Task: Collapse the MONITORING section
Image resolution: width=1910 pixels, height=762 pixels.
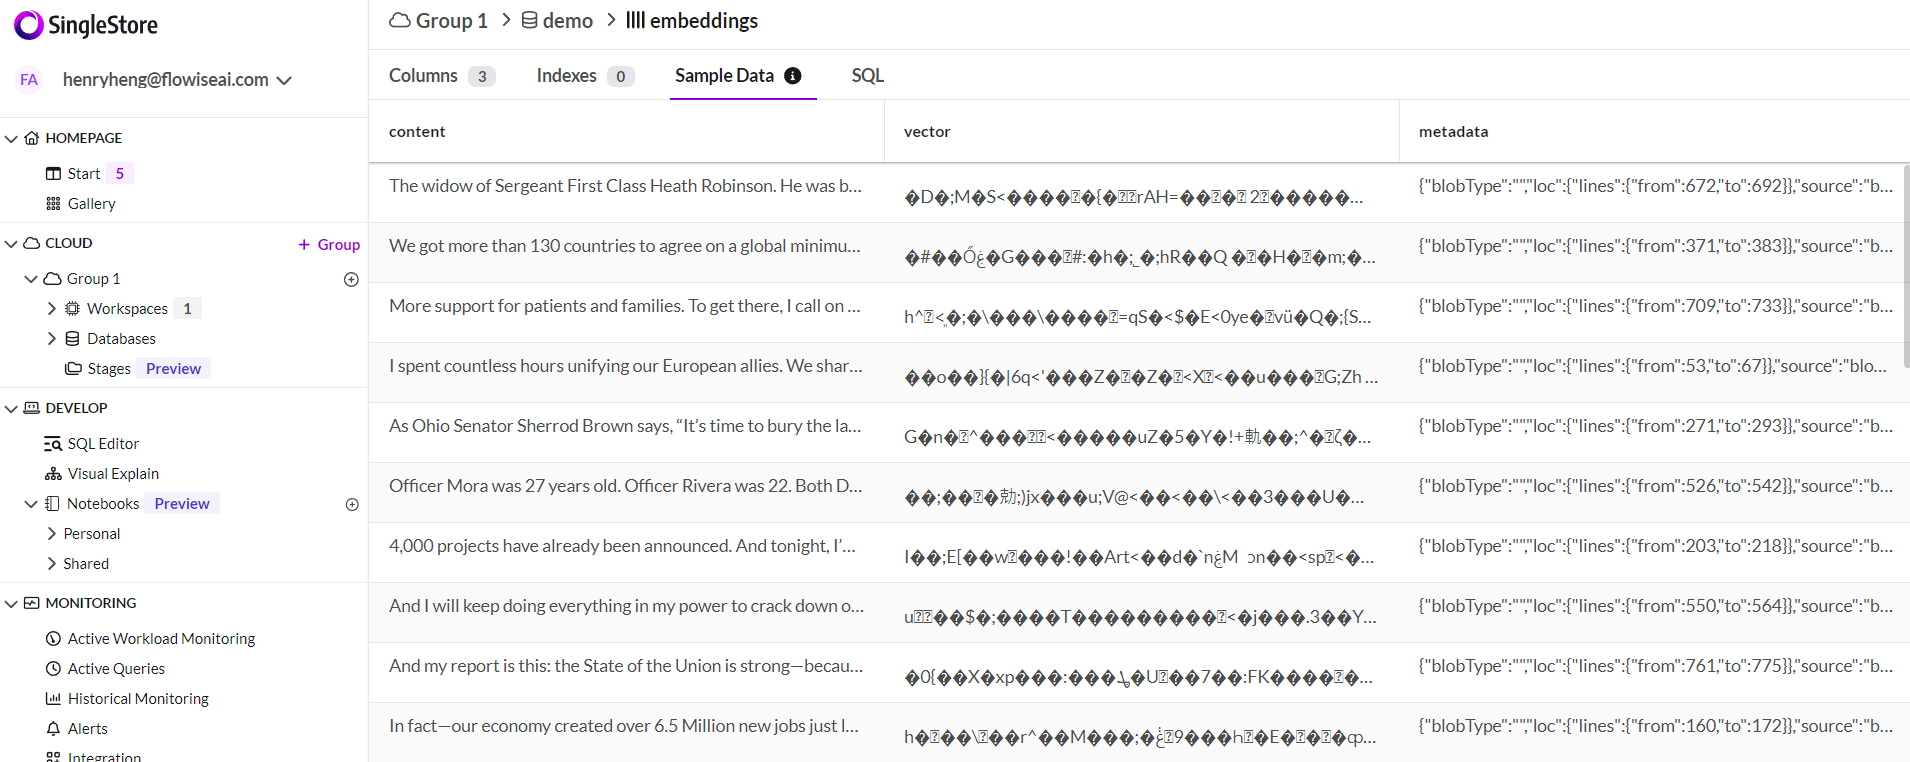Action: (x=11, y=603)
